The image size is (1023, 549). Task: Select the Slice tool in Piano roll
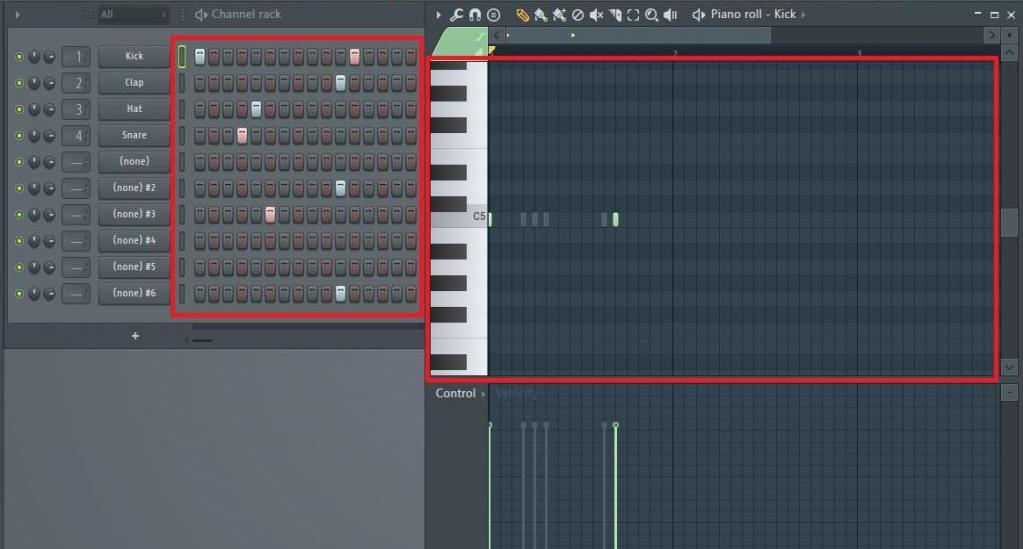pos(615,14)
